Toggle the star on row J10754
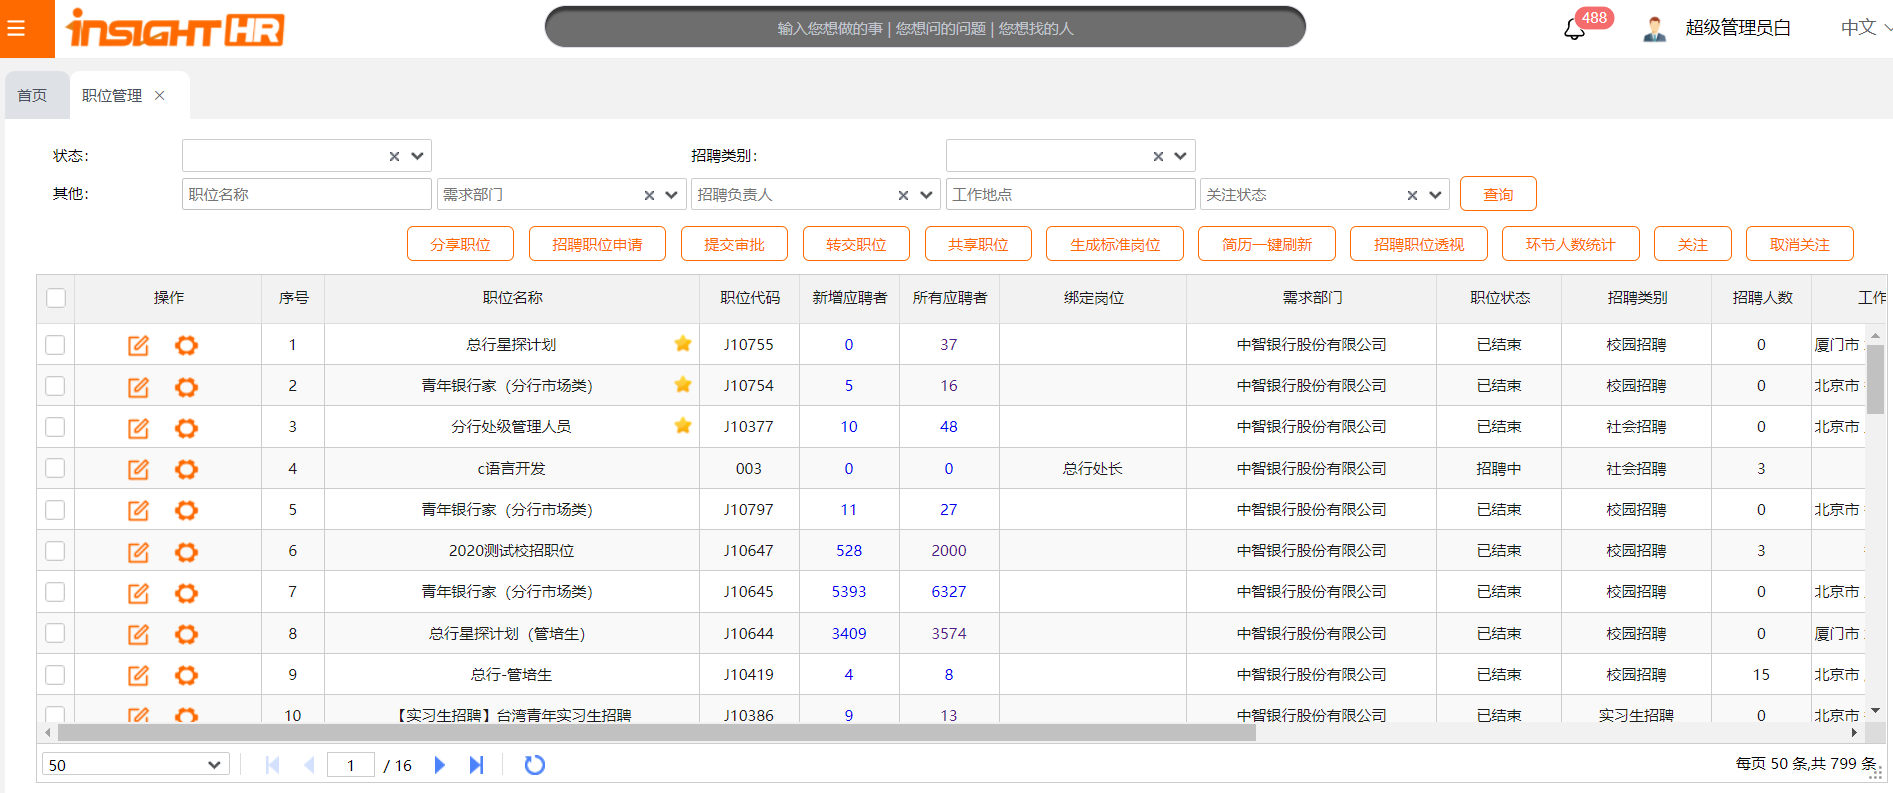The height and width of the screenshot is (793, 1893). [x=683, y=385]
